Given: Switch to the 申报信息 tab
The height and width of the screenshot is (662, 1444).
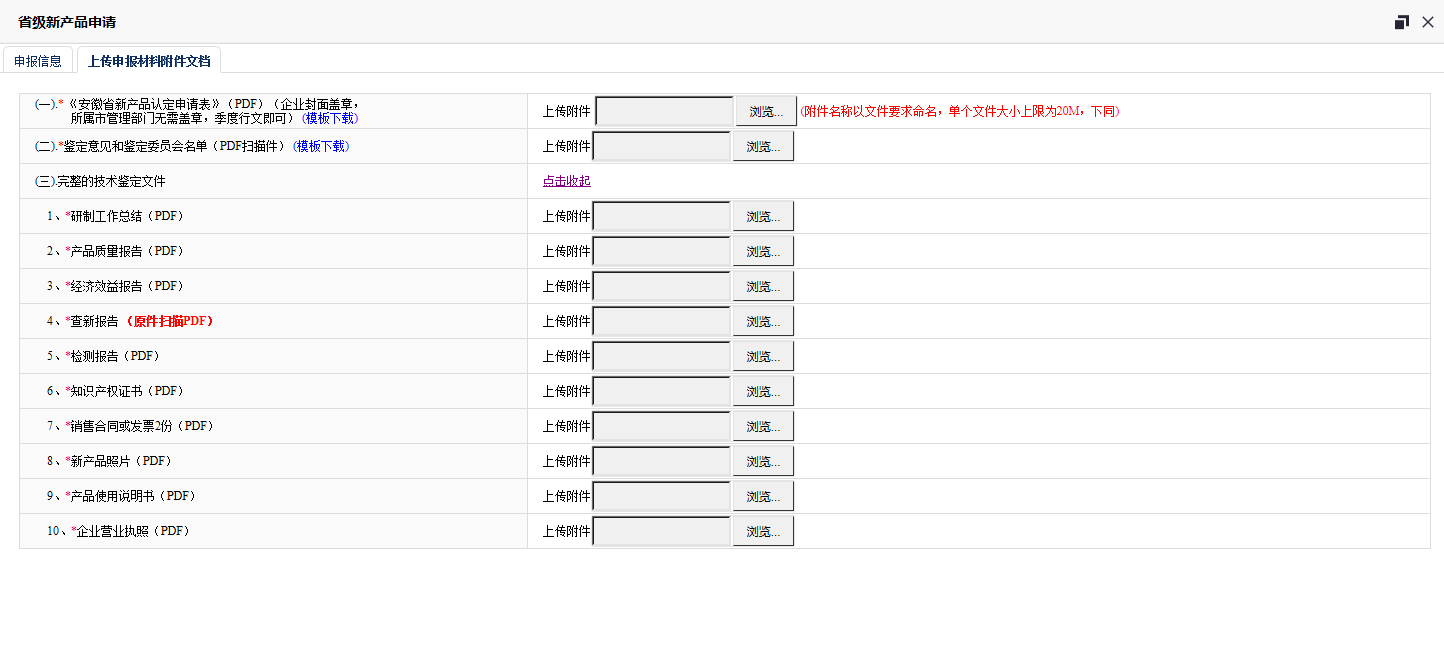Looking at the screenshot, I should [x=38, y=61].
